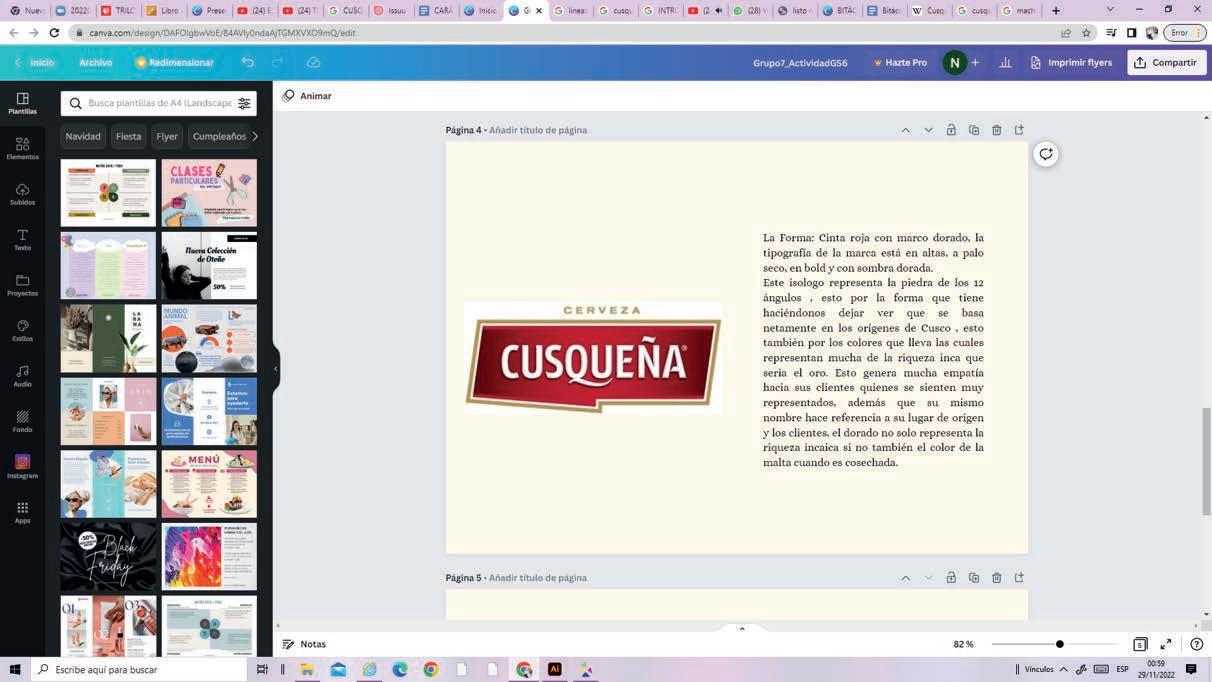
Task: Click the comment bubble beside Página 4
Action: (1046, 154)
